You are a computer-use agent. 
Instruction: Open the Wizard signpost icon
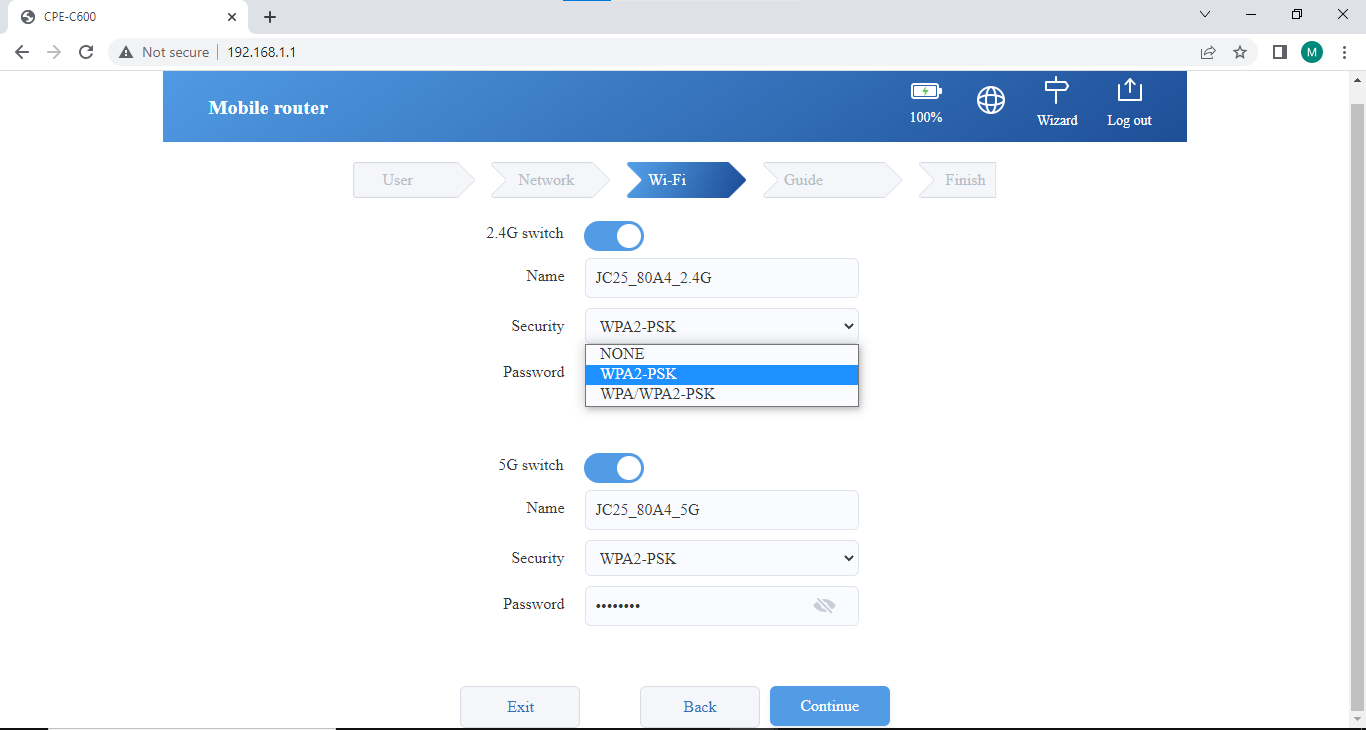pos(1056,90)
